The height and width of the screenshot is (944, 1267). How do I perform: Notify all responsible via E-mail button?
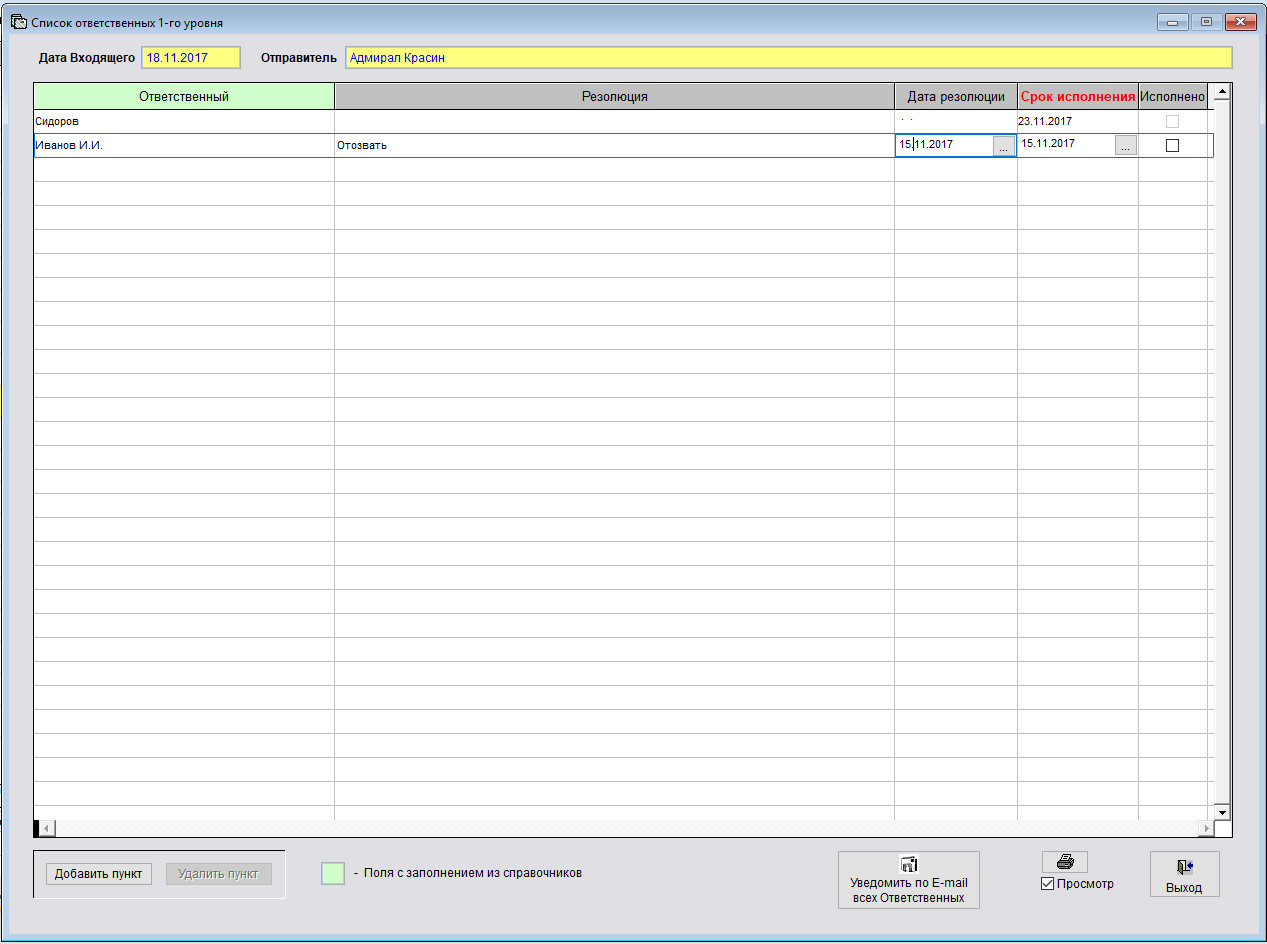(x=909, y=880)
